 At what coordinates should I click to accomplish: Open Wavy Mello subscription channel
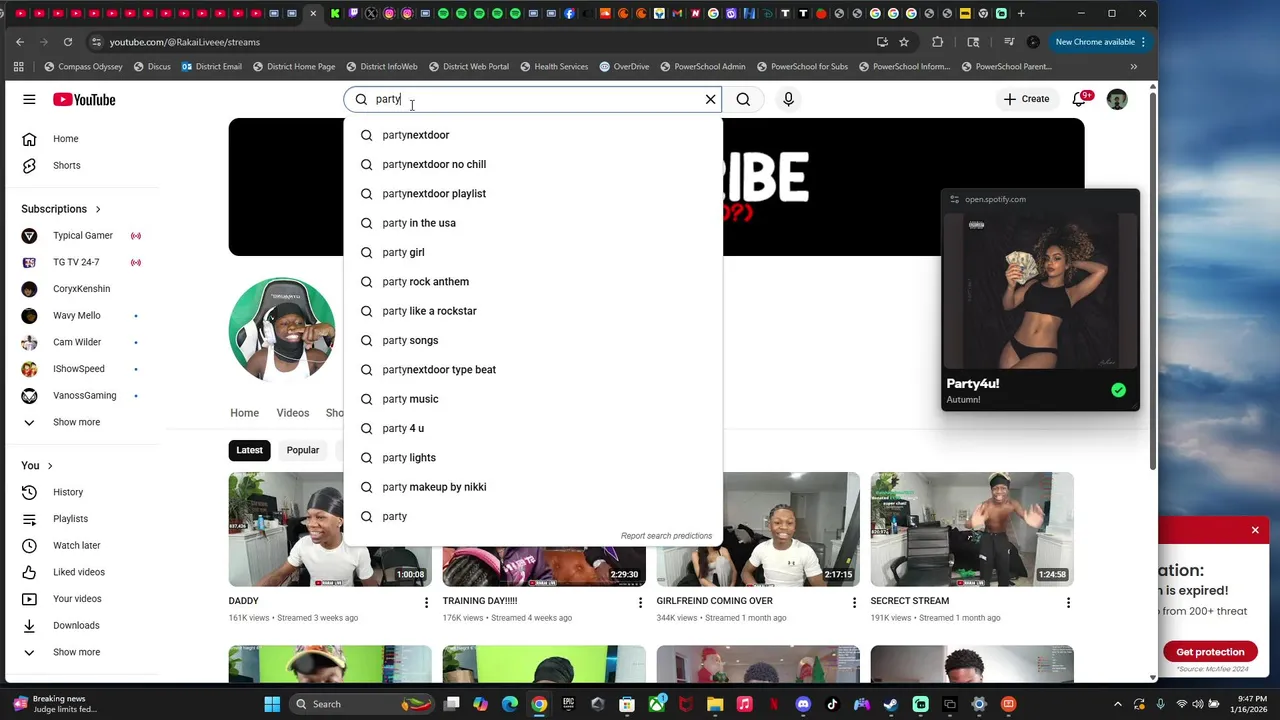click(82, 315)
